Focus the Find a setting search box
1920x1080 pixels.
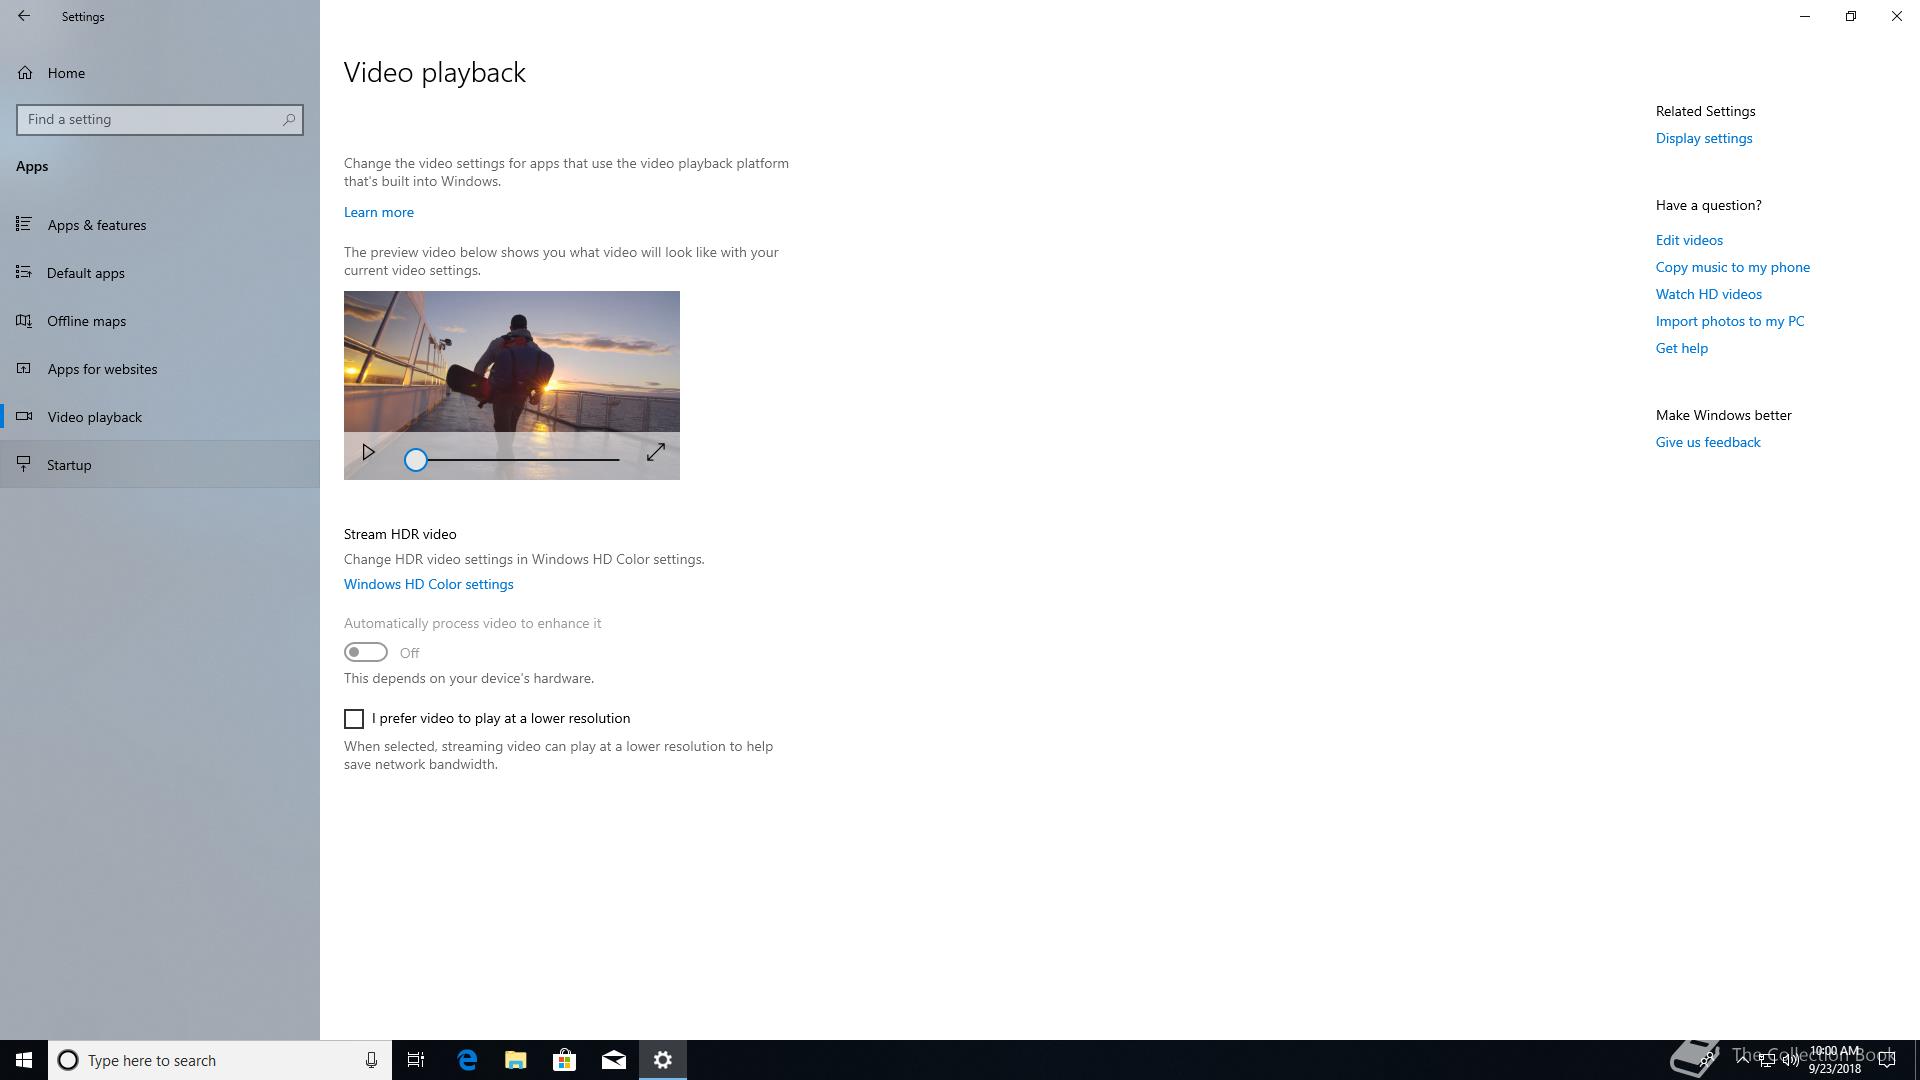coord(150,120)
